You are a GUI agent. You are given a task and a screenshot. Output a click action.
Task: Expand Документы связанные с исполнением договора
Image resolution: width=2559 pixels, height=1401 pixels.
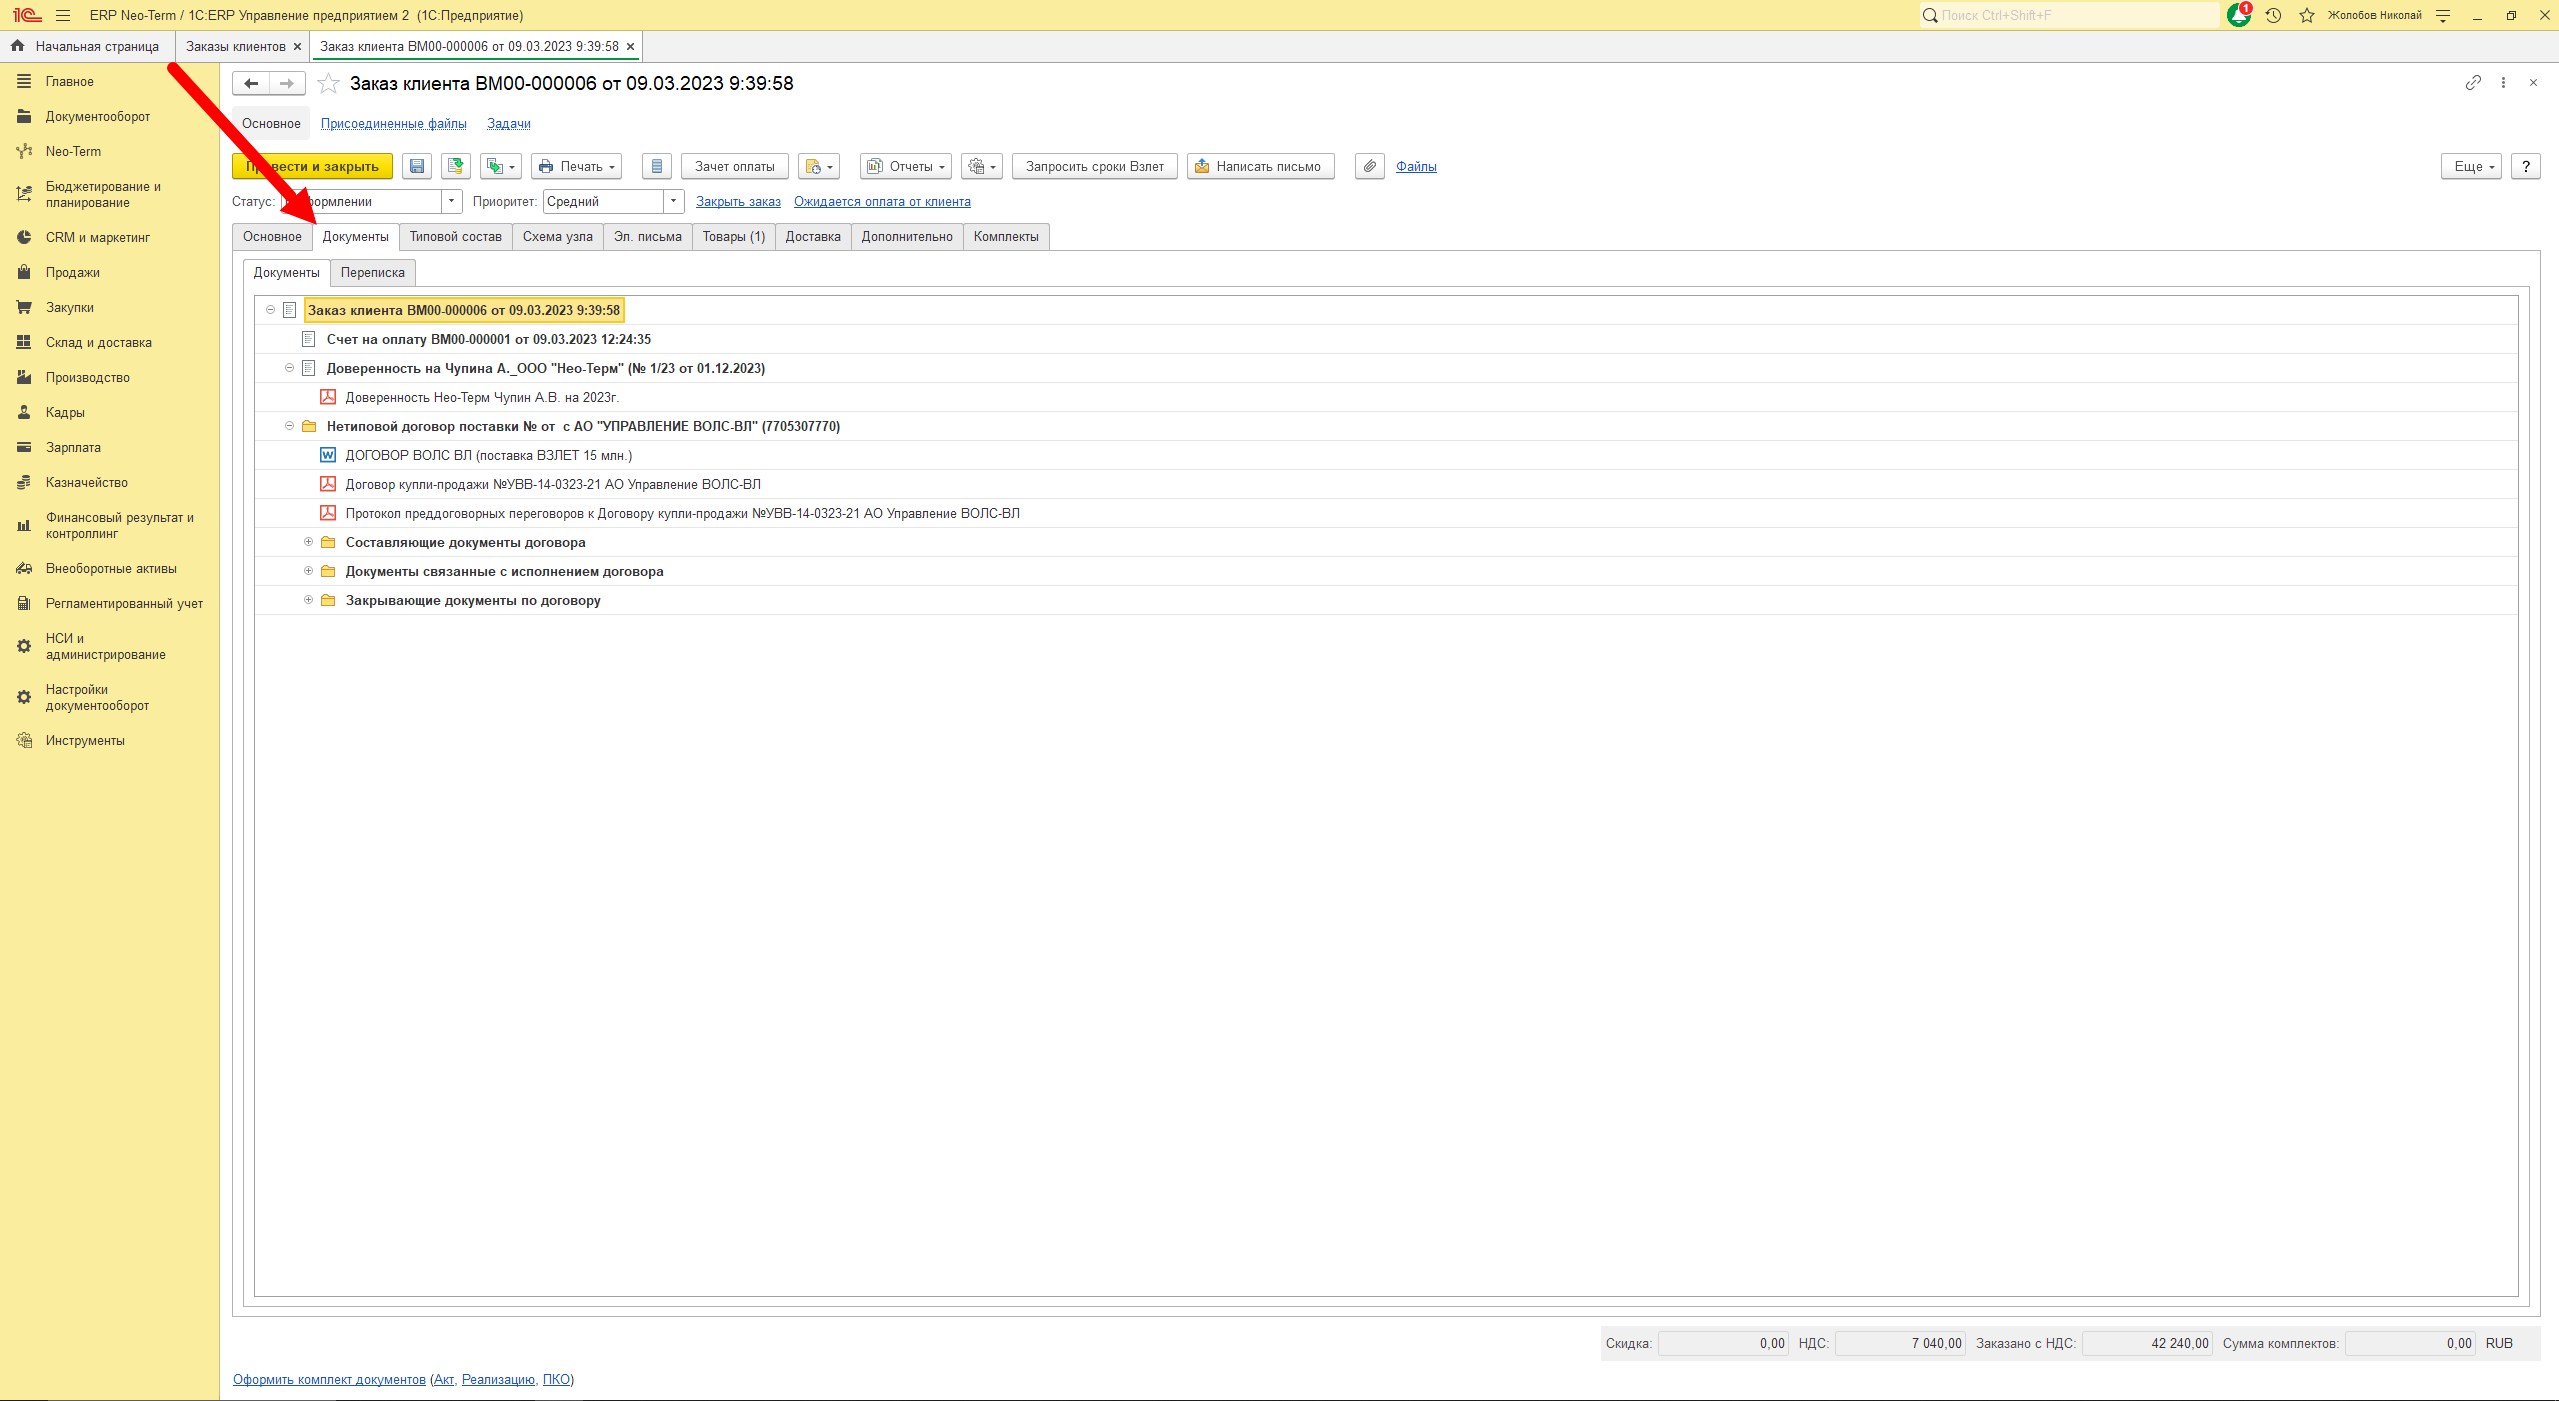pyautogui.click(x=308, y=571)
